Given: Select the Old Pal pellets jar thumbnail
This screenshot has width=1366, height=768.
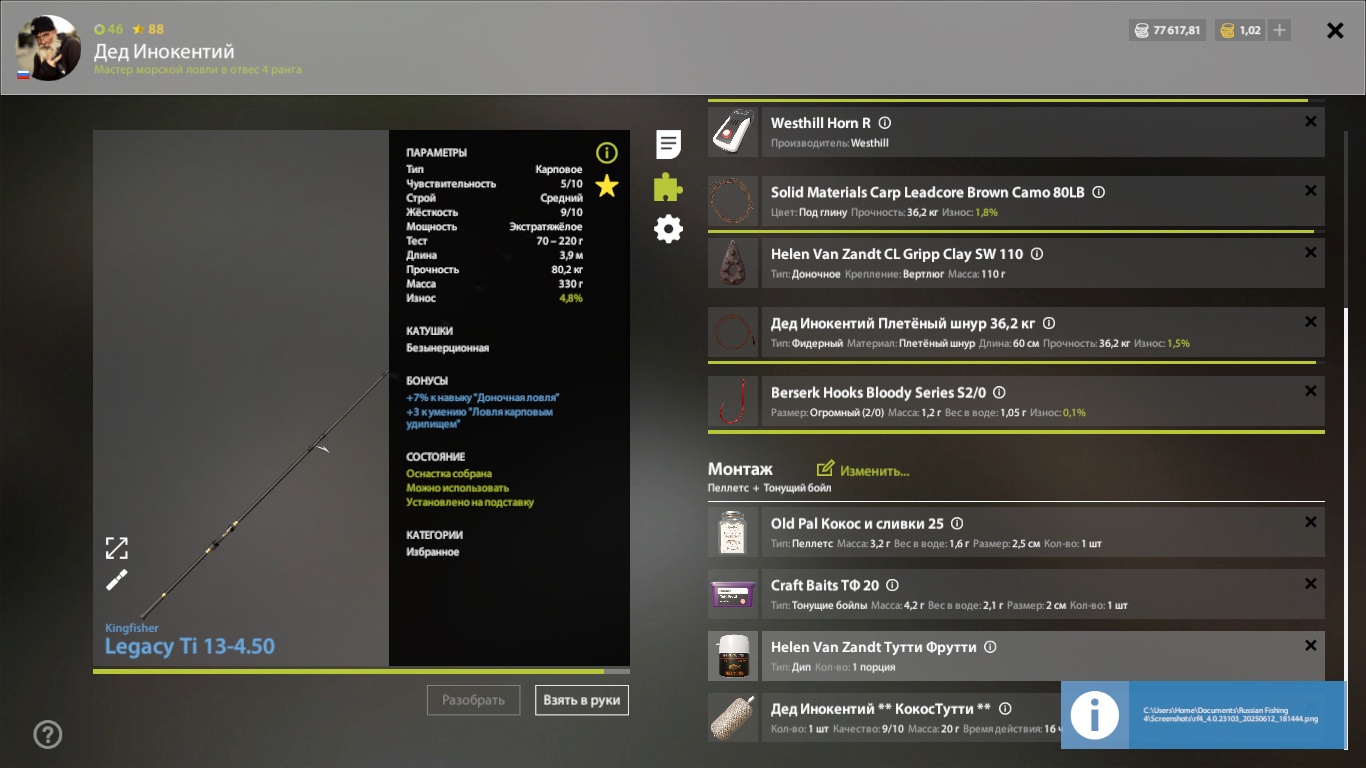Looking at the screenshot, I should [734, 532].
